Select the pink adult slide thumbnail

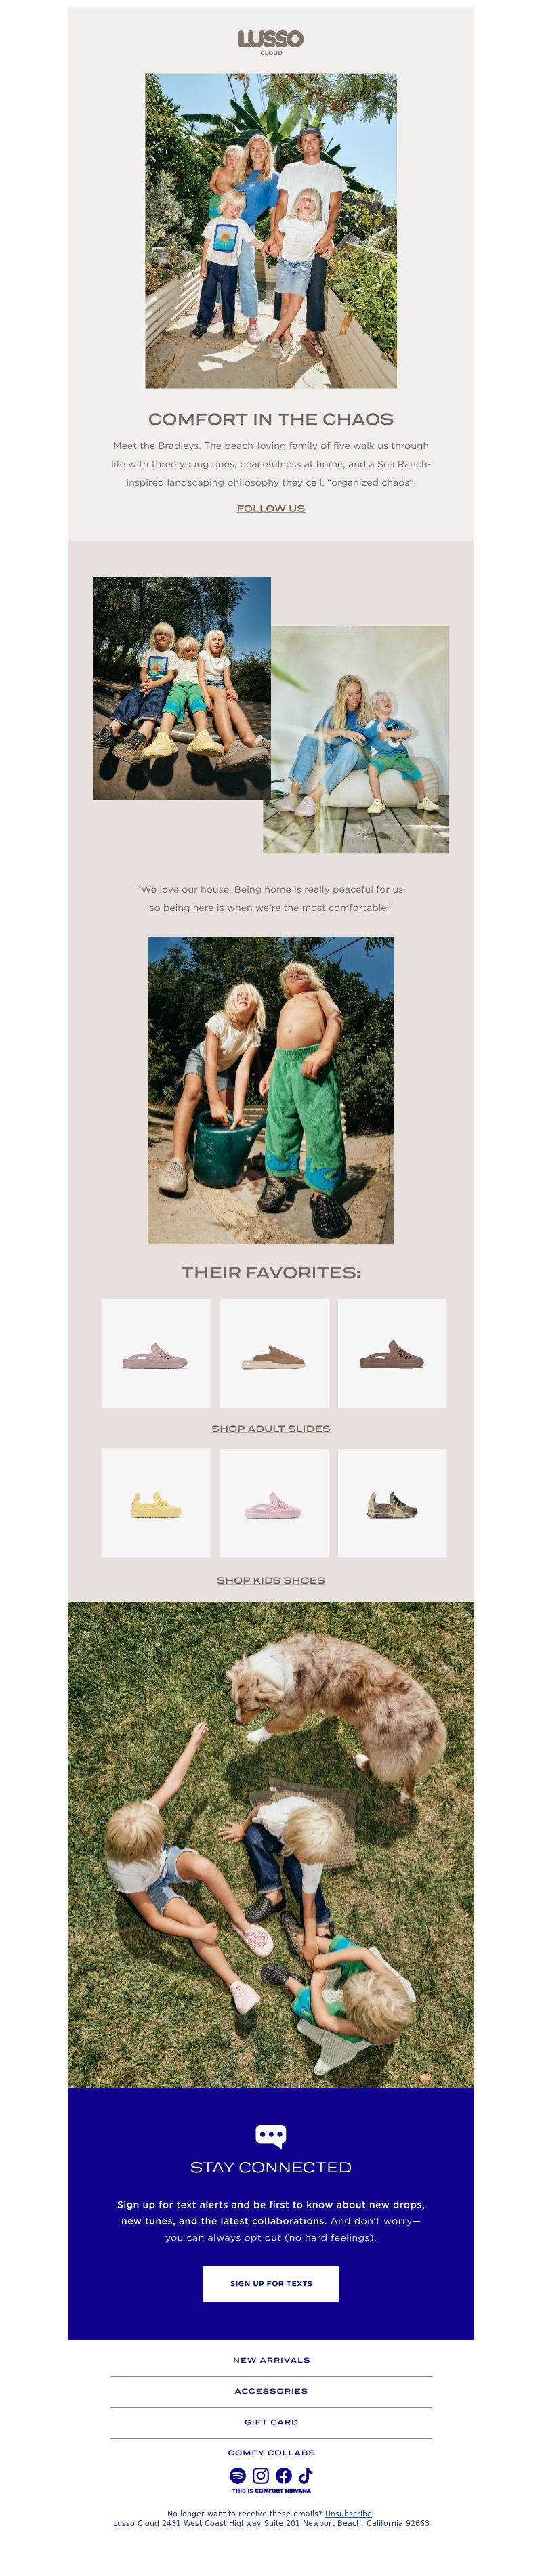point(156,1353)
